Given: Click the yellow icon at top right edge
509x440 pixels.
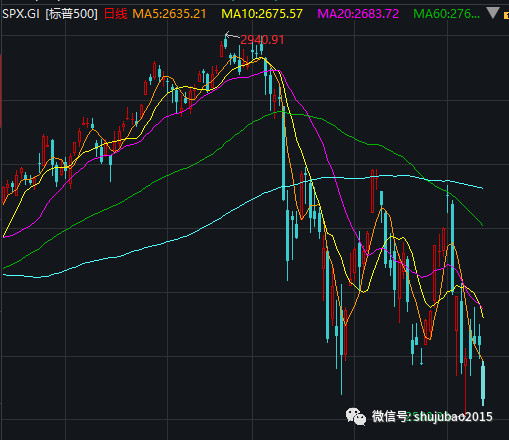Looking at the screenshot, I should (x=506, y=15).
